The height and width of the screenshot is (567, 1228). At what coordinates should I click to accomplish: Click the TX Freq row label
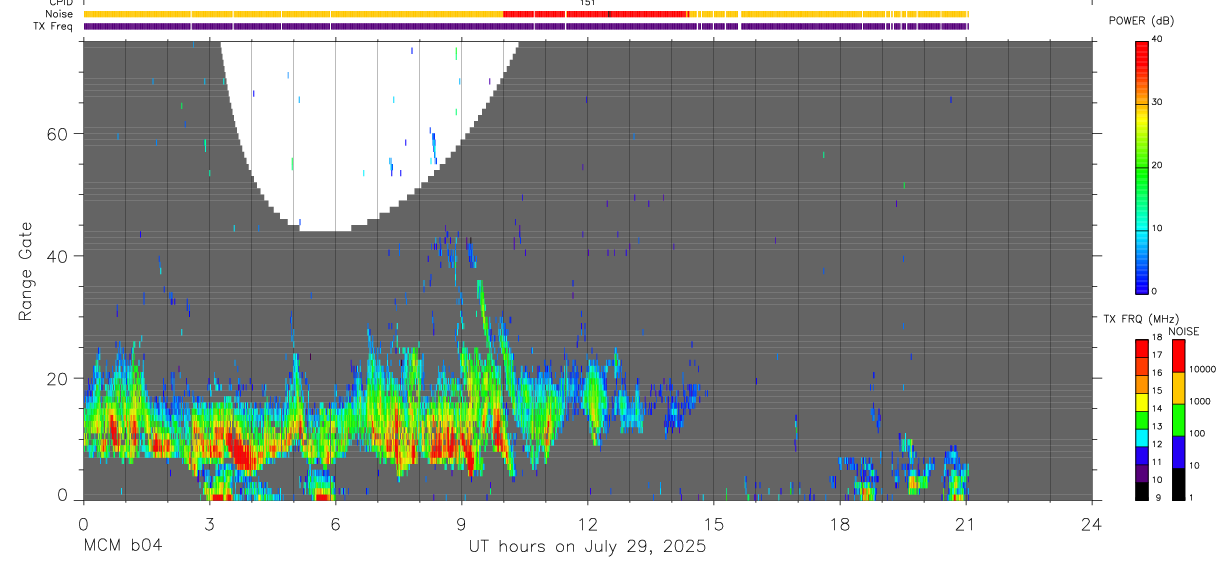coord(53,26)
